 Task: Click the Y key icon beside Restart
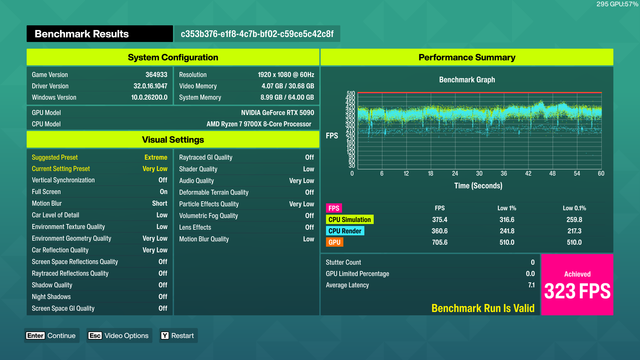[x=164, y=336]
